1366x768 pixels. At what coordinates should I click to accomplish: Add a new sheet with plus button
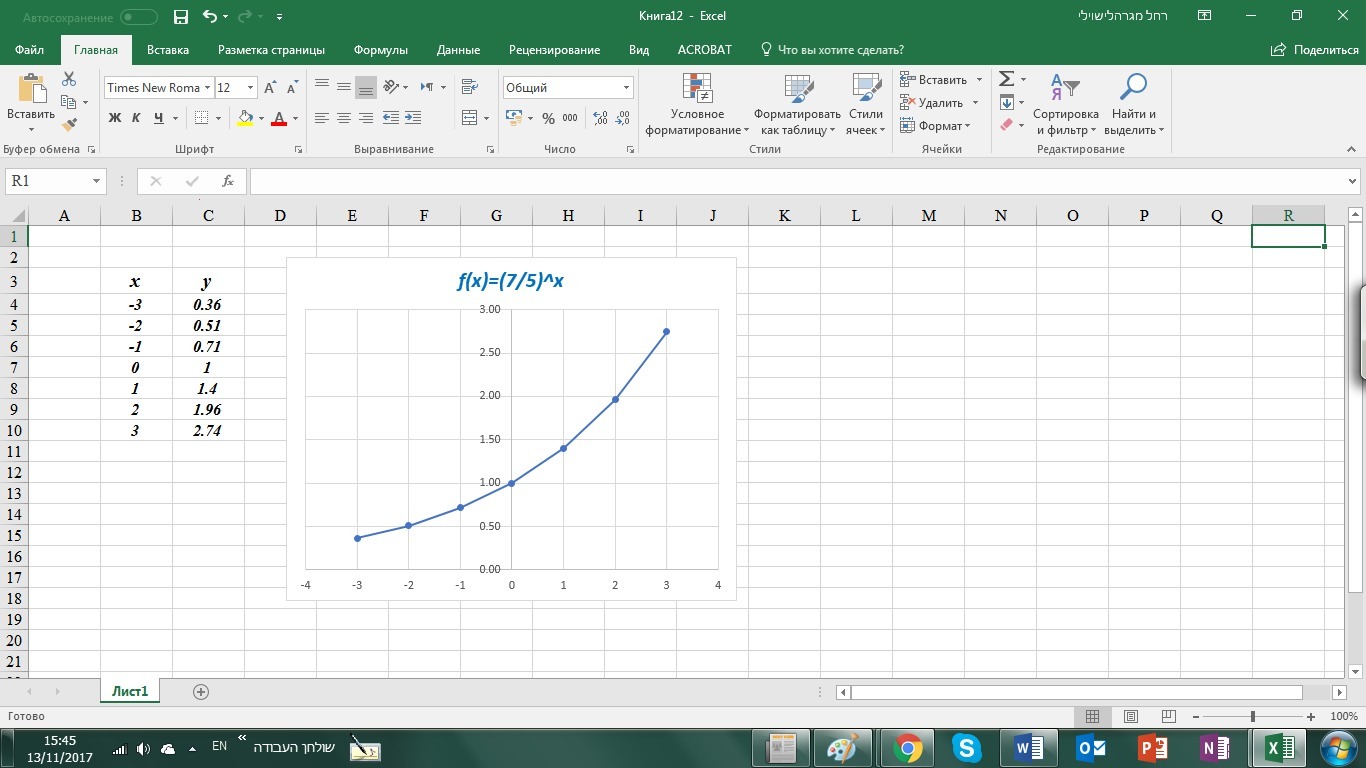(x=201, y=691)
